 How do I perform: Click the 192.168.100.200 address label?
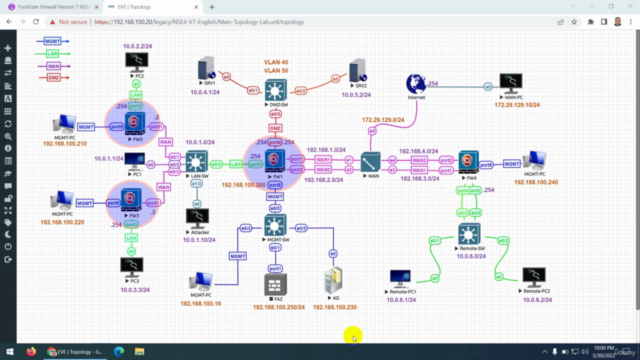point(243,185)
